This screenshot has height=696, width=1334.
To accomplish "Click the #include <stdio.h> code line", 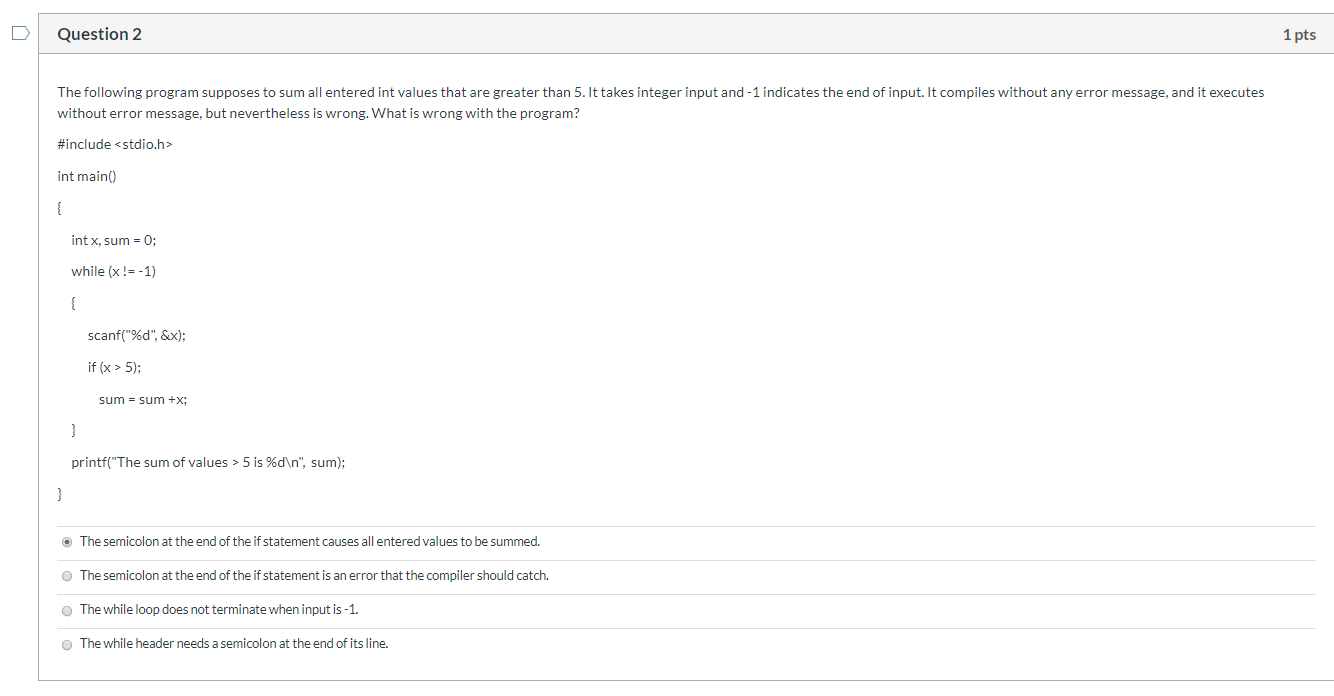I will coord(115,144).
